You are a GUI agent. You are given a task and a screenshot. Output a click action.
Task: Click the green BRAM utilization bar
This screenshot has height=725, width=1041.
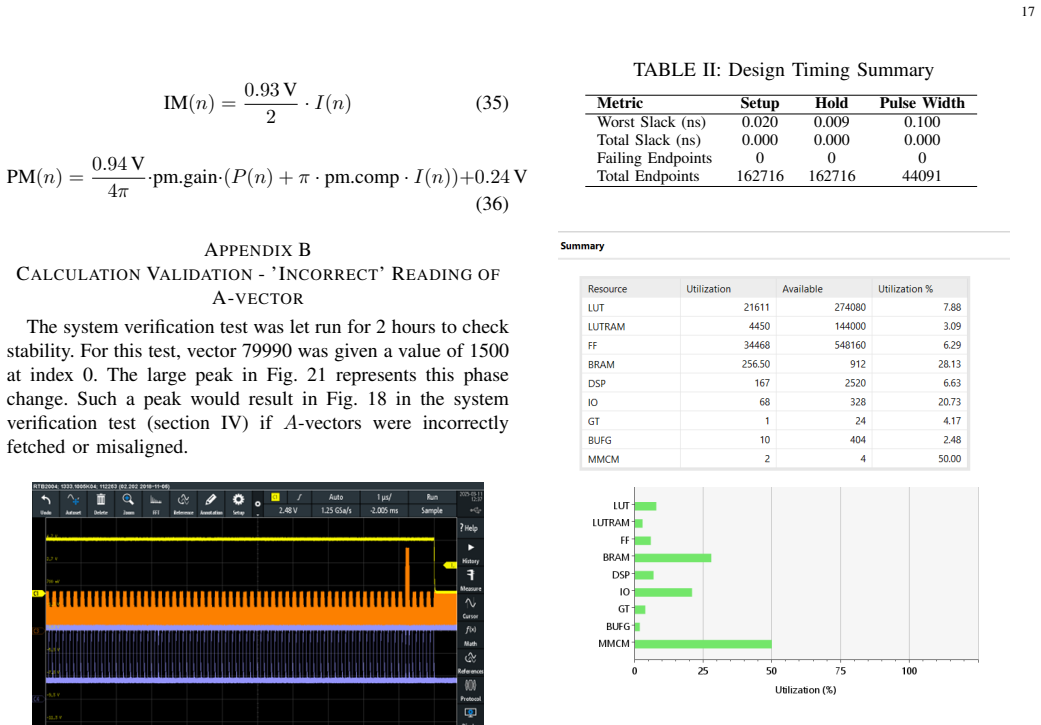(673, 558)
